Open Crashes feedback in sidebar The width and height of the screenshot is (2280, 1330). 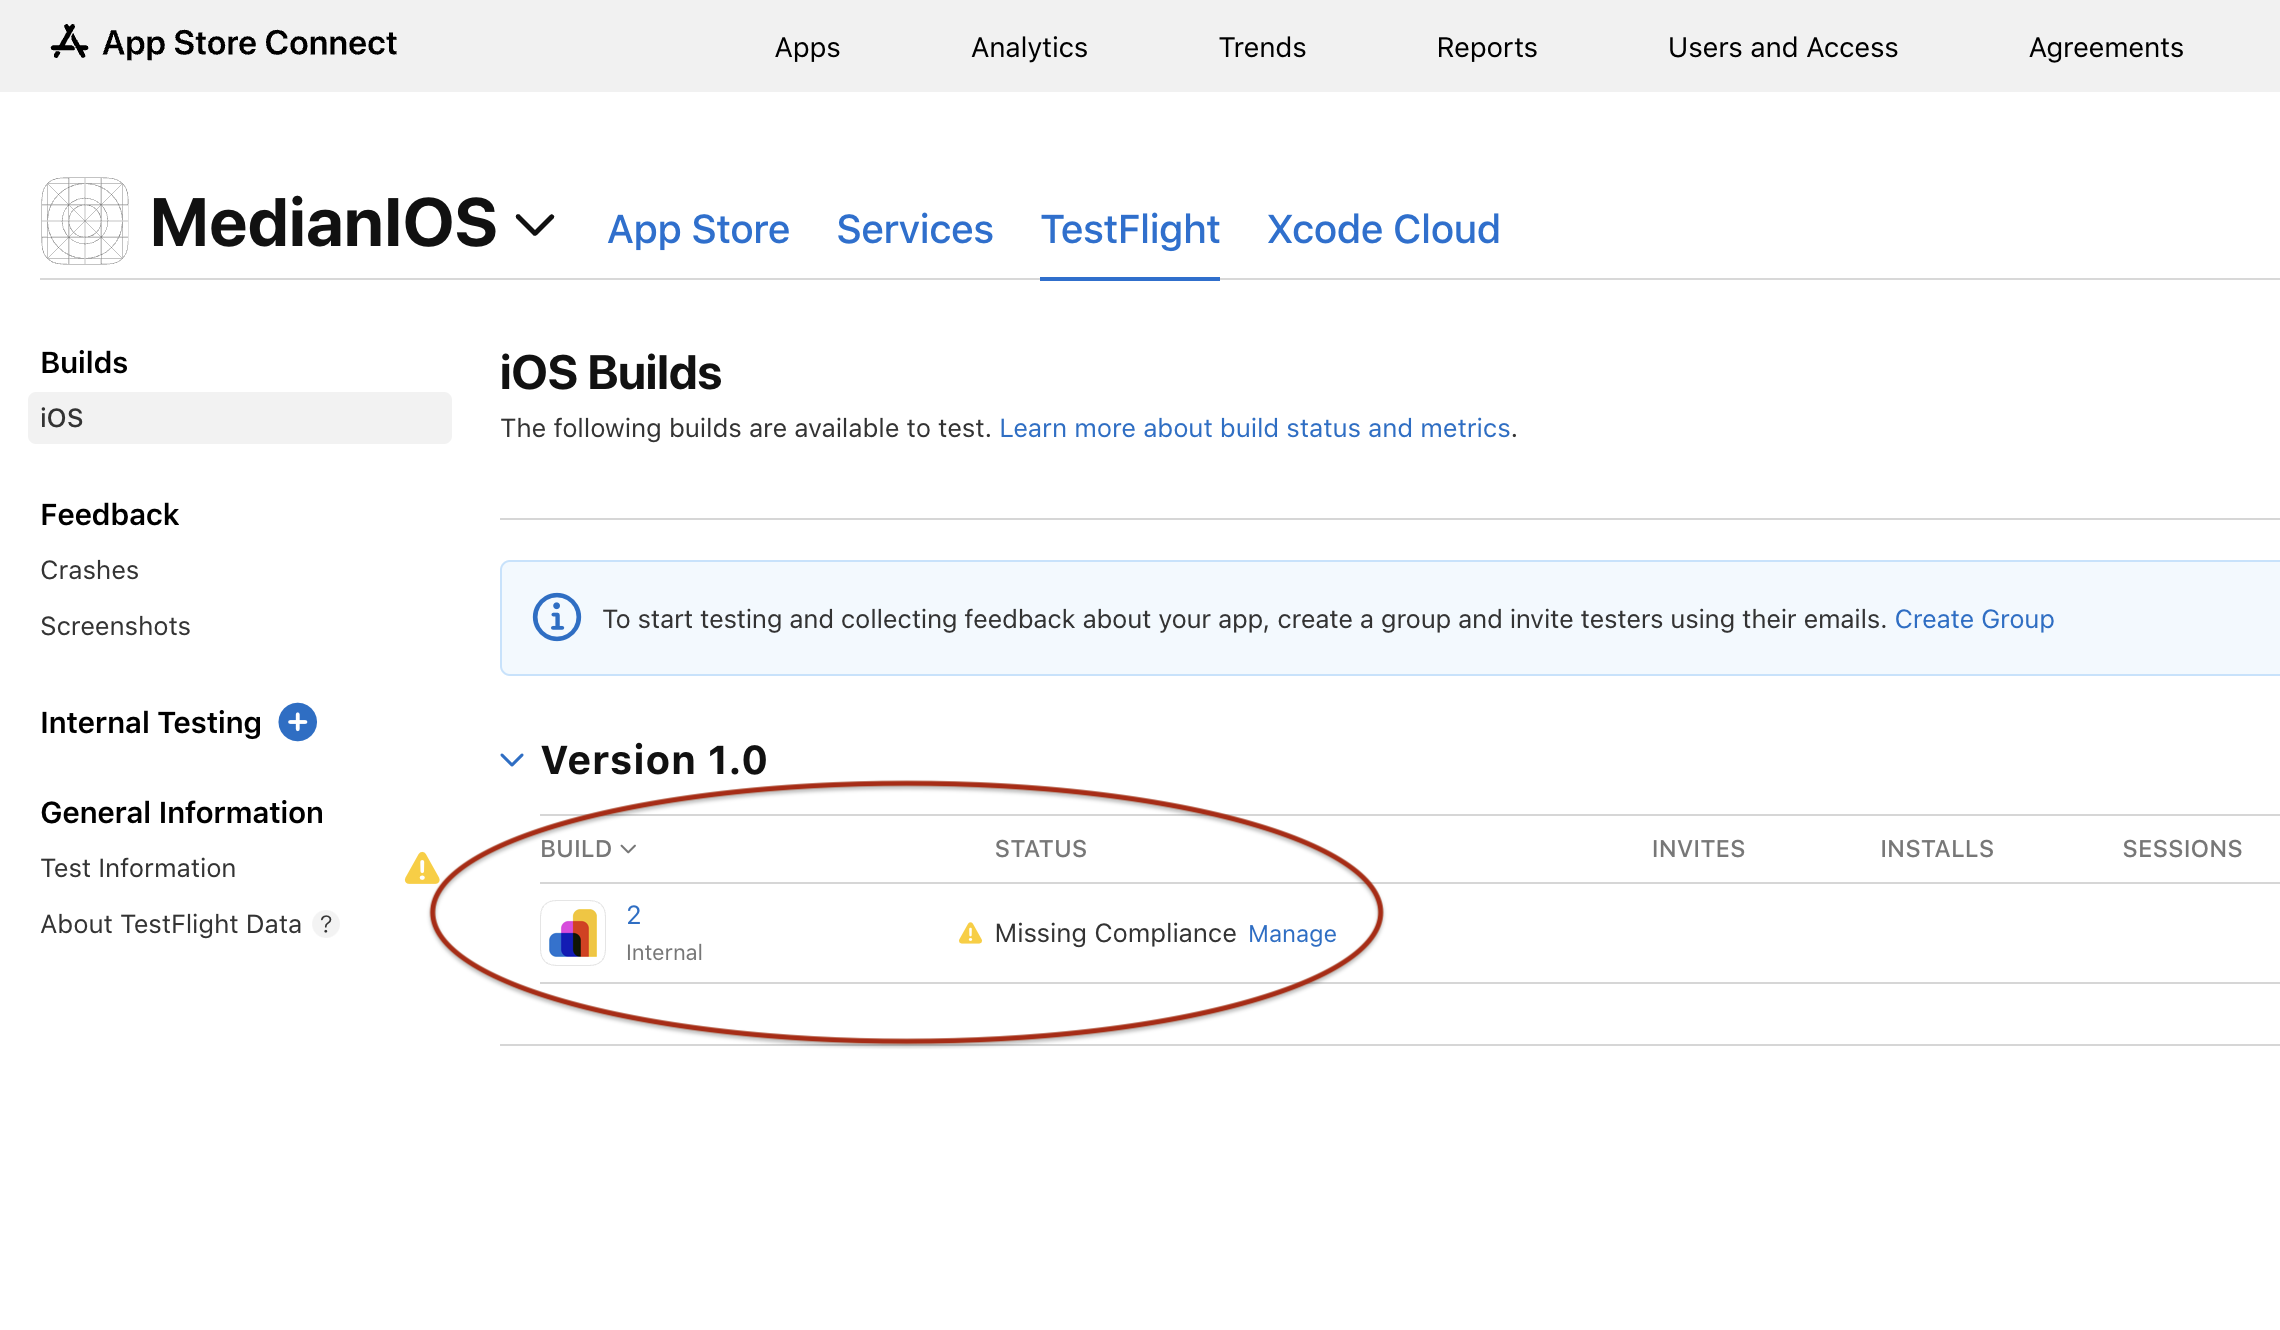pyautogui.click(x=90, y=570)
